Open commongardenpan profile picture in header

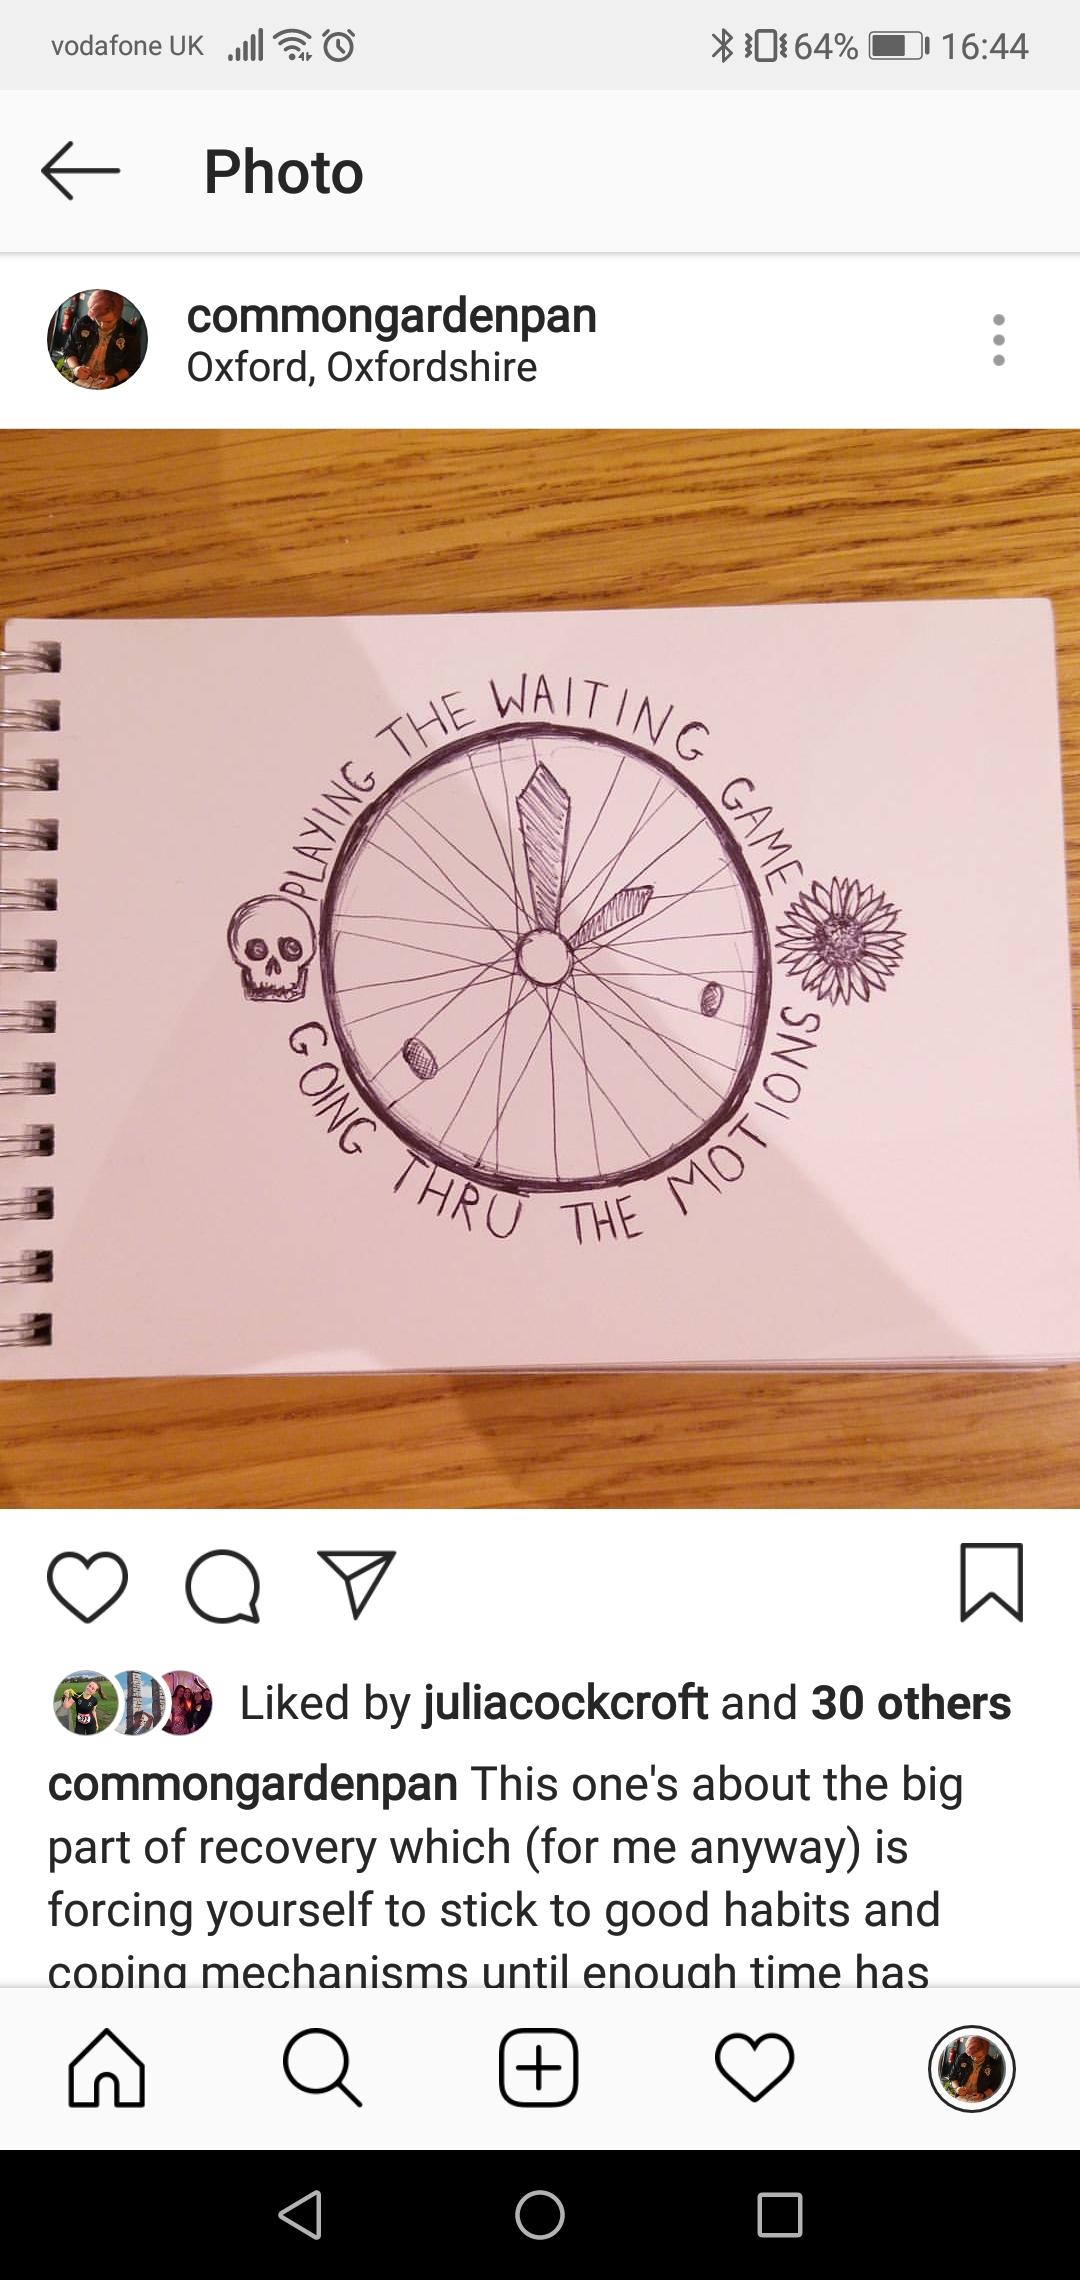[97, 340]
